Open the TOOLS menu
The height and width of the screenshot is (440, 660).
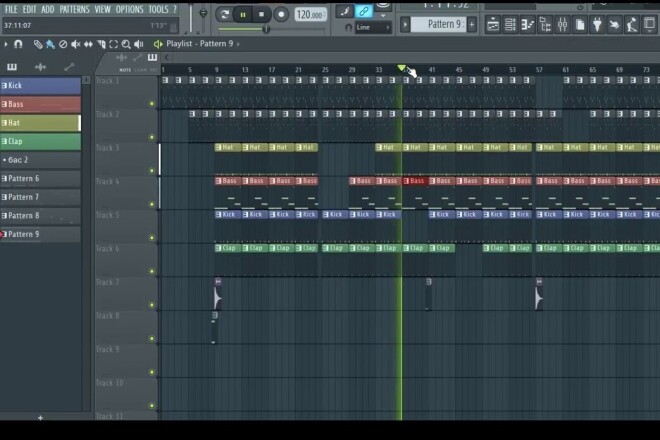[x=158, y=9]
